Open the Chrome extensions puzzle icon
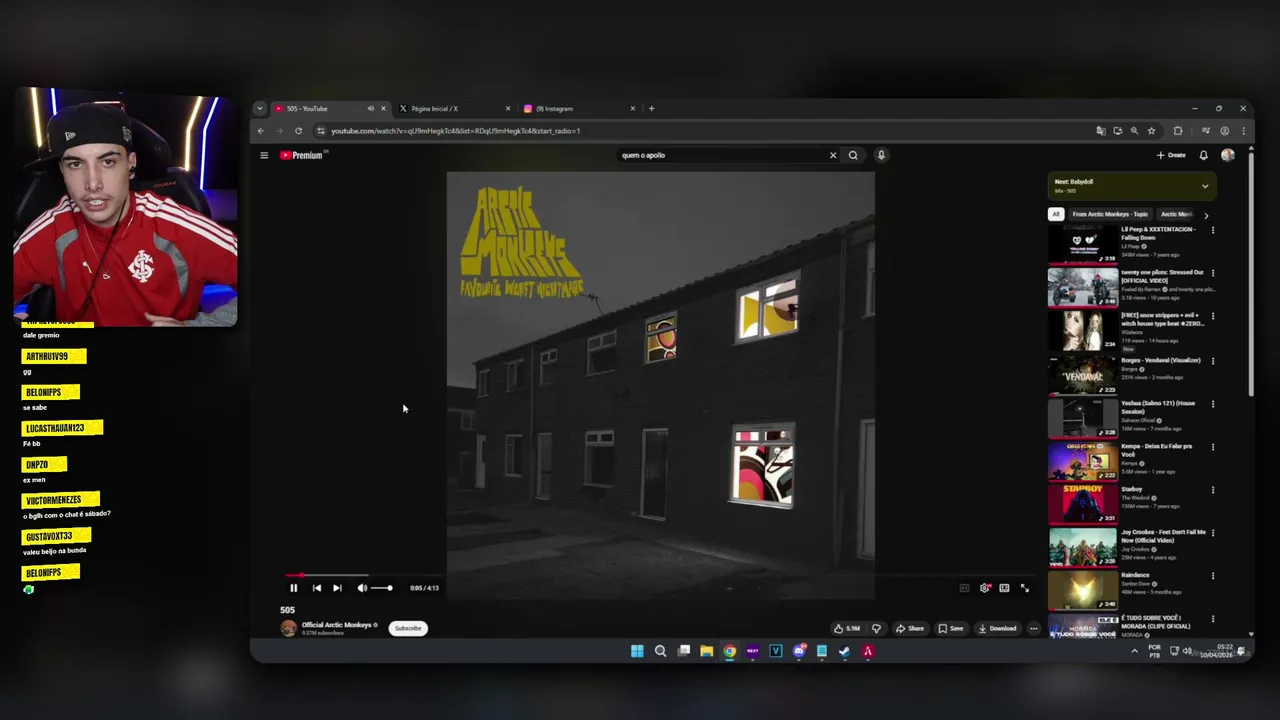The height and width of the screenshot is (720, 1280). point(1178,131)
